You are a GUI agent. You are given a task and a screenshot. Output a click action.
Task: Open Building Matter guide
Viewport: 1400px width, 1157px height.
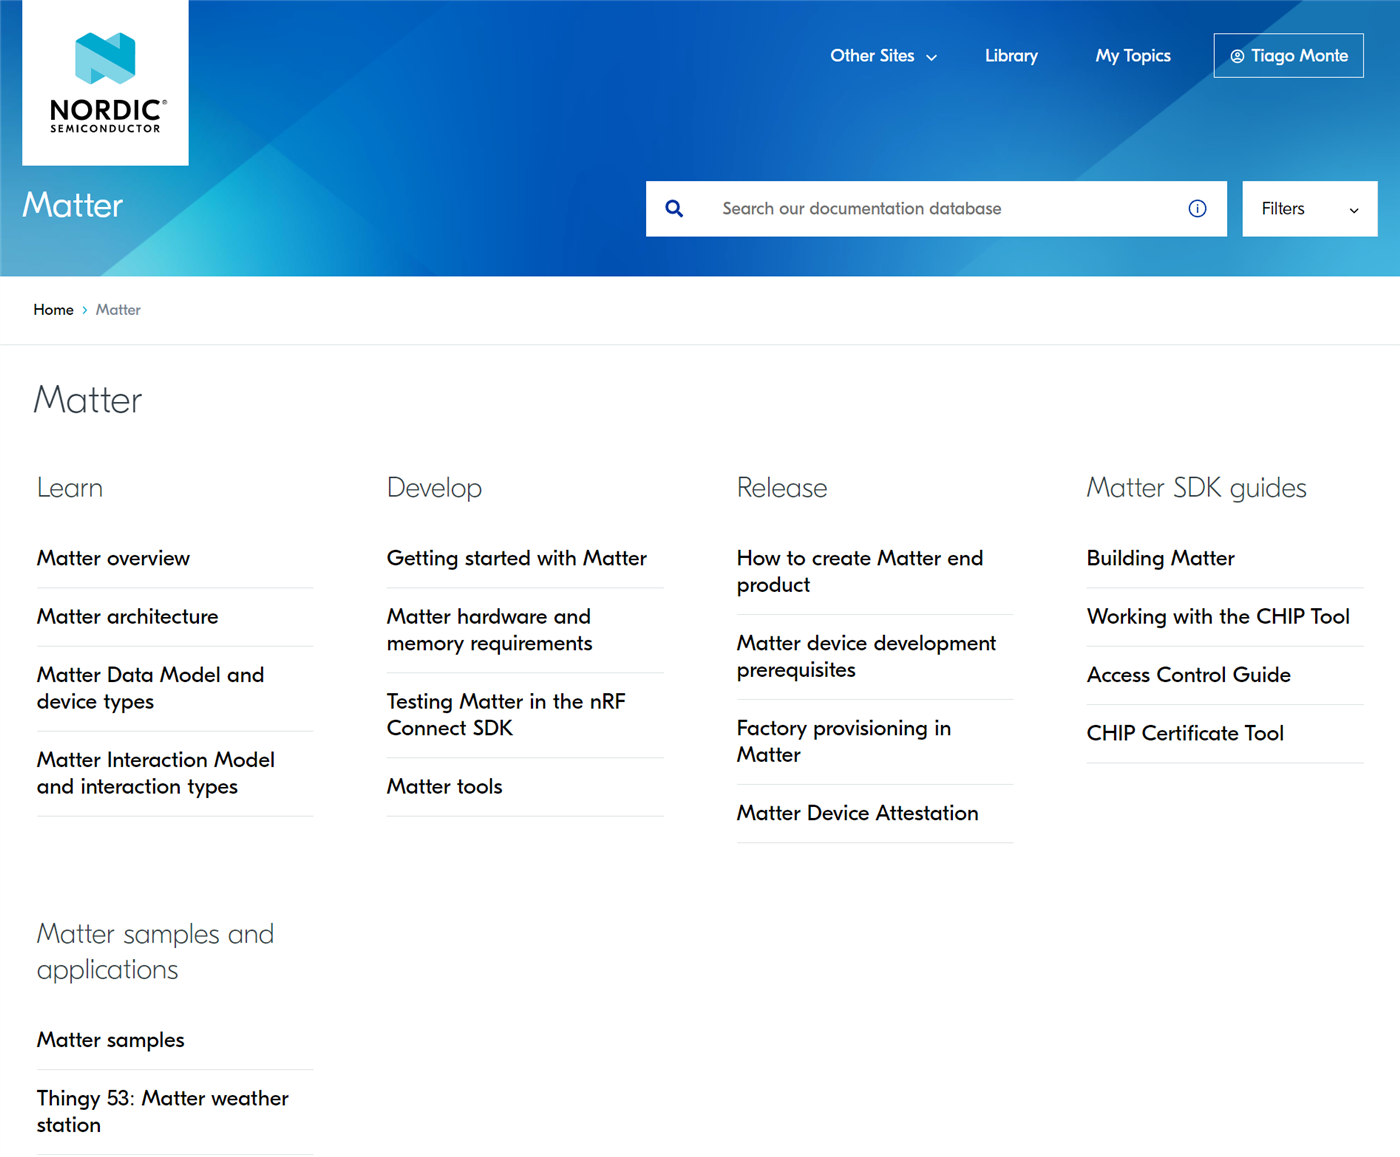click(x=1160, y=558)
